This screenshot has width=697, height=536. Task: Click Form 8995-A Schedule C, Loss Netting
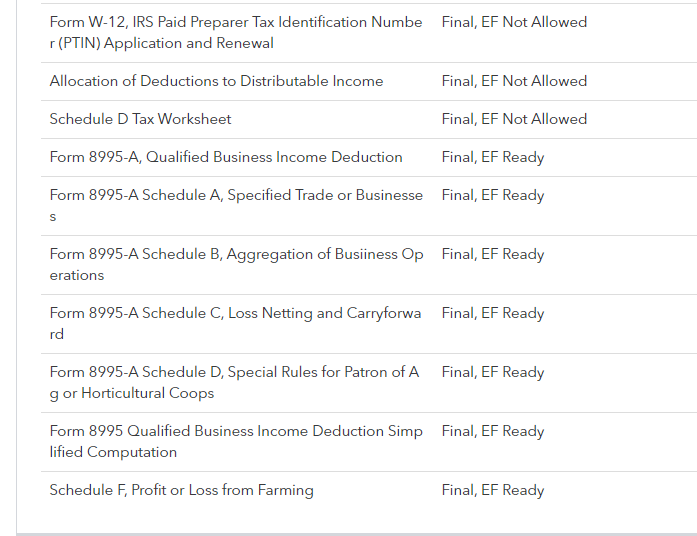[x=235, y=323]
